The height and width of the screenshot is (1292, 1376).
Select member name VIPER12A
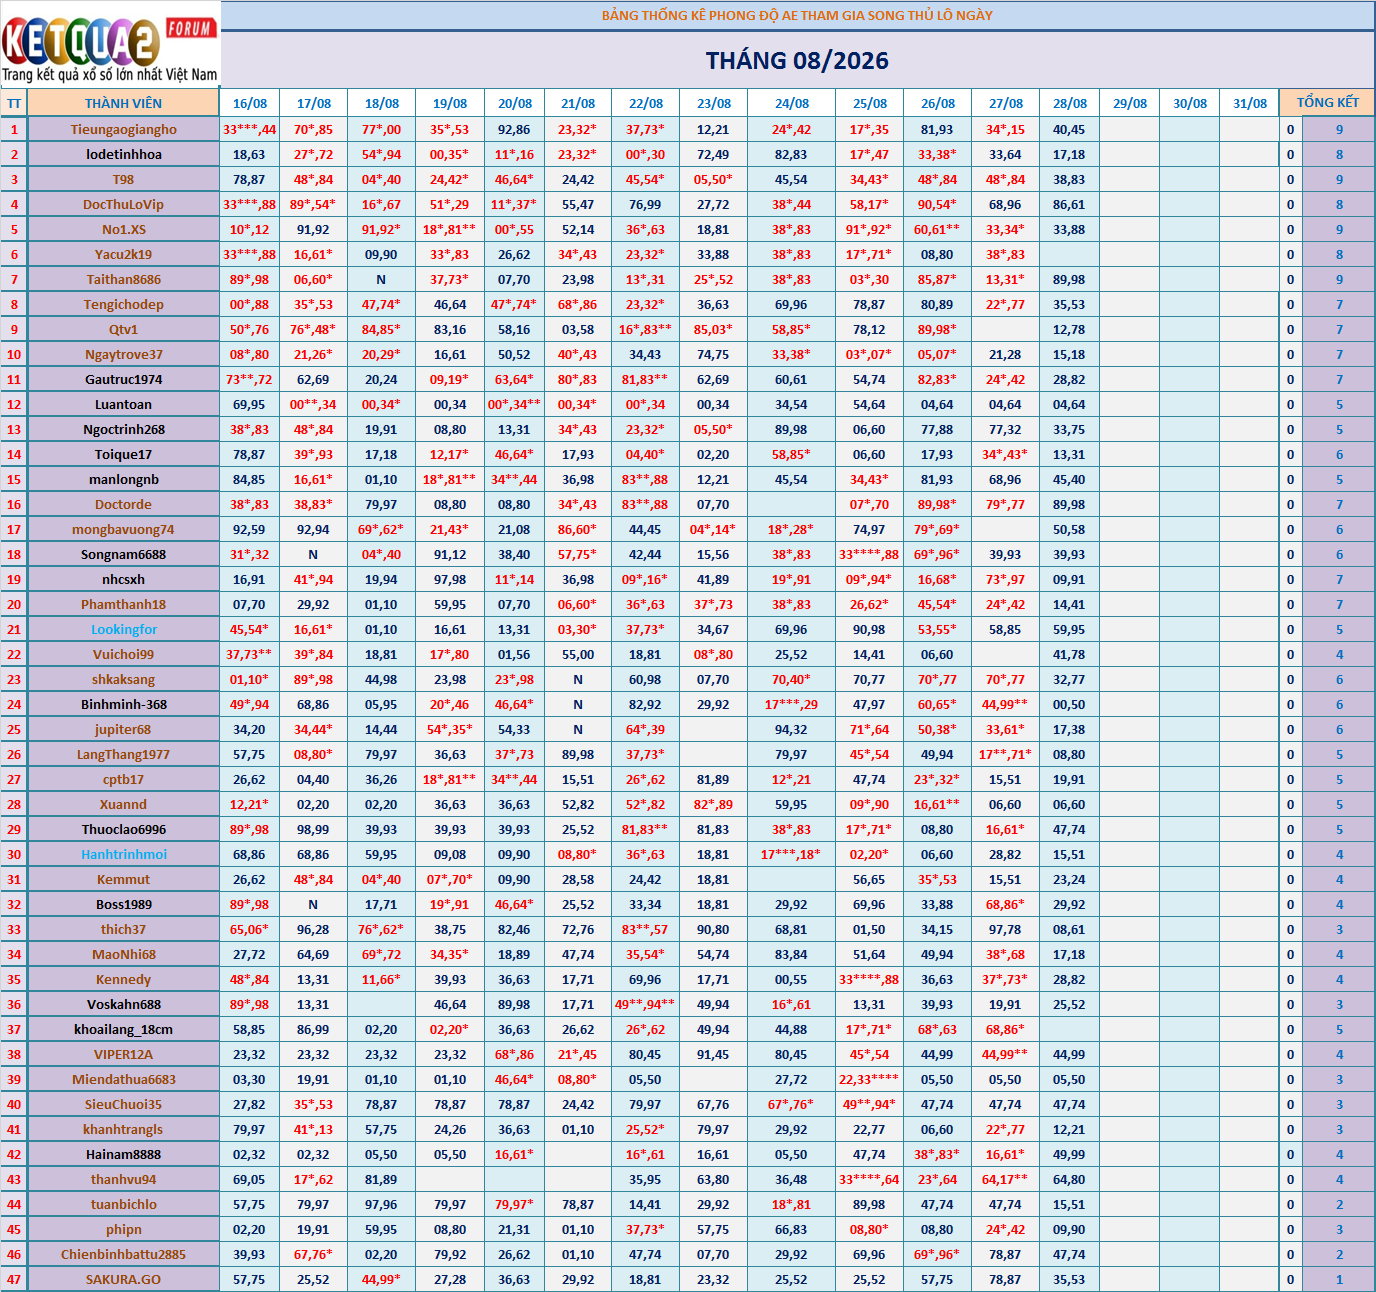pyautogui.click(x=123, y=1054)
